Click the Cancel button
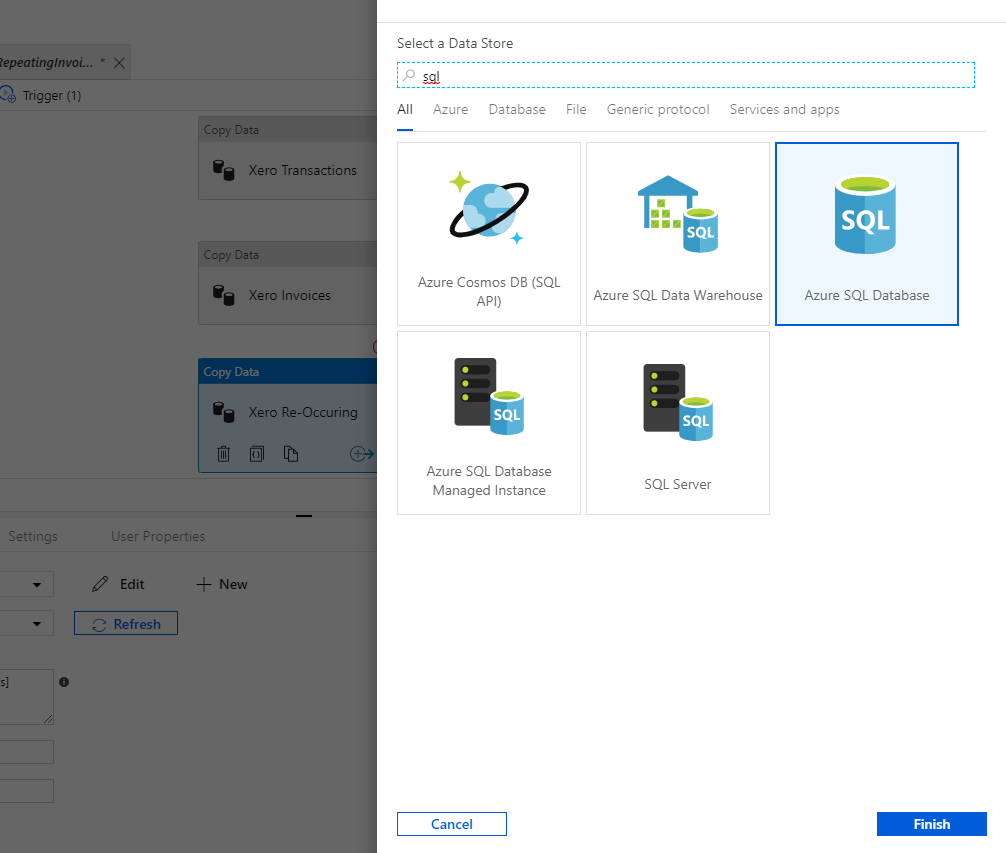Image resolution: width=1006 pixels, height=853 pixels. point(452,824)
